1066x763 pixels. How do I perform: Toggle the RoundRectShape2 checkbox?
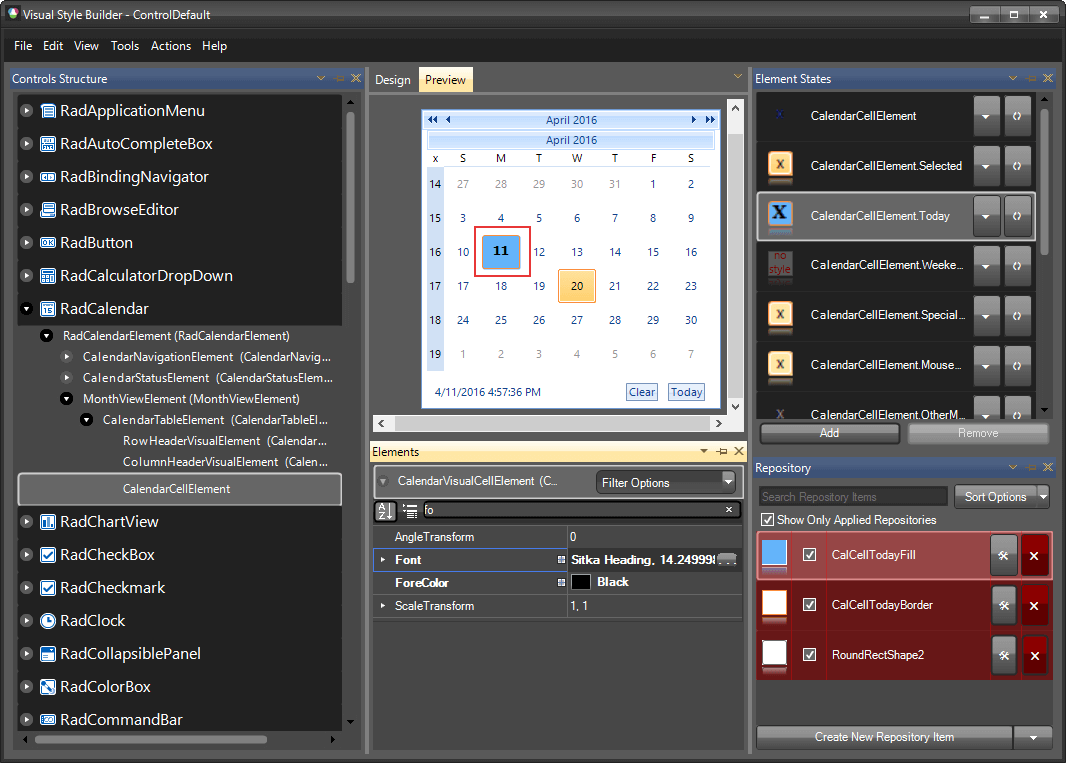[x=809, y=655]
